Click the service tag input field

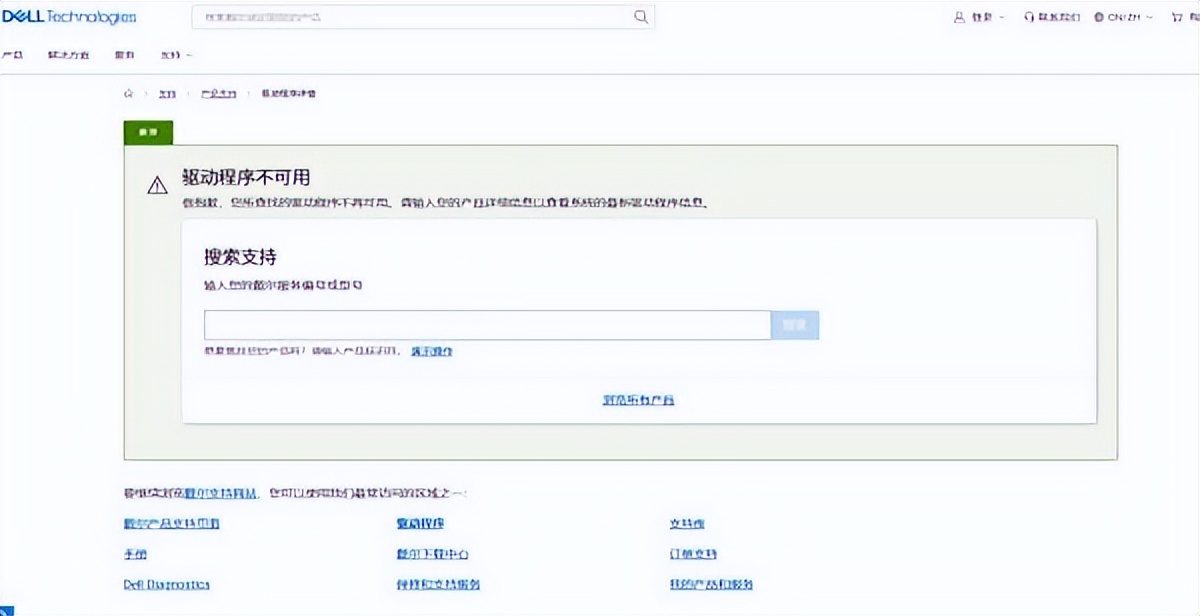tap(485, 325)
